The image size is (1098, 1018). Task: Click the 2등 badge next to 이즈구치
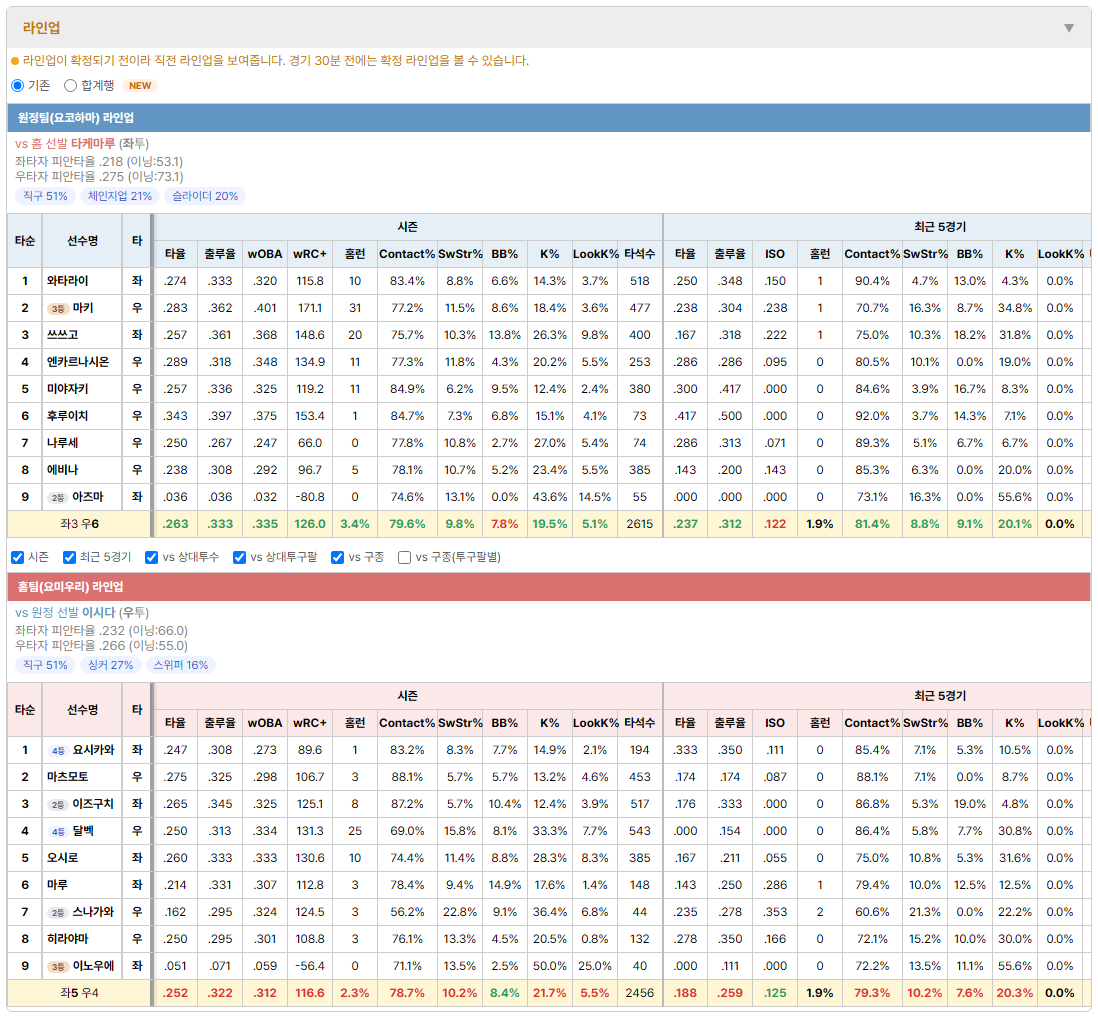pos(57,804)
